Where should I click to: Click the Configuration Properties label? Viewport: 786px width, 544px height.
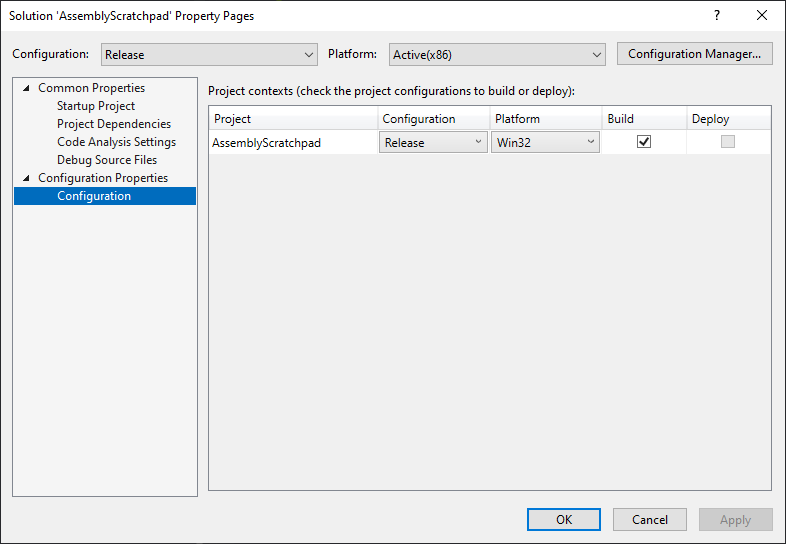click(x=103, y=178)
